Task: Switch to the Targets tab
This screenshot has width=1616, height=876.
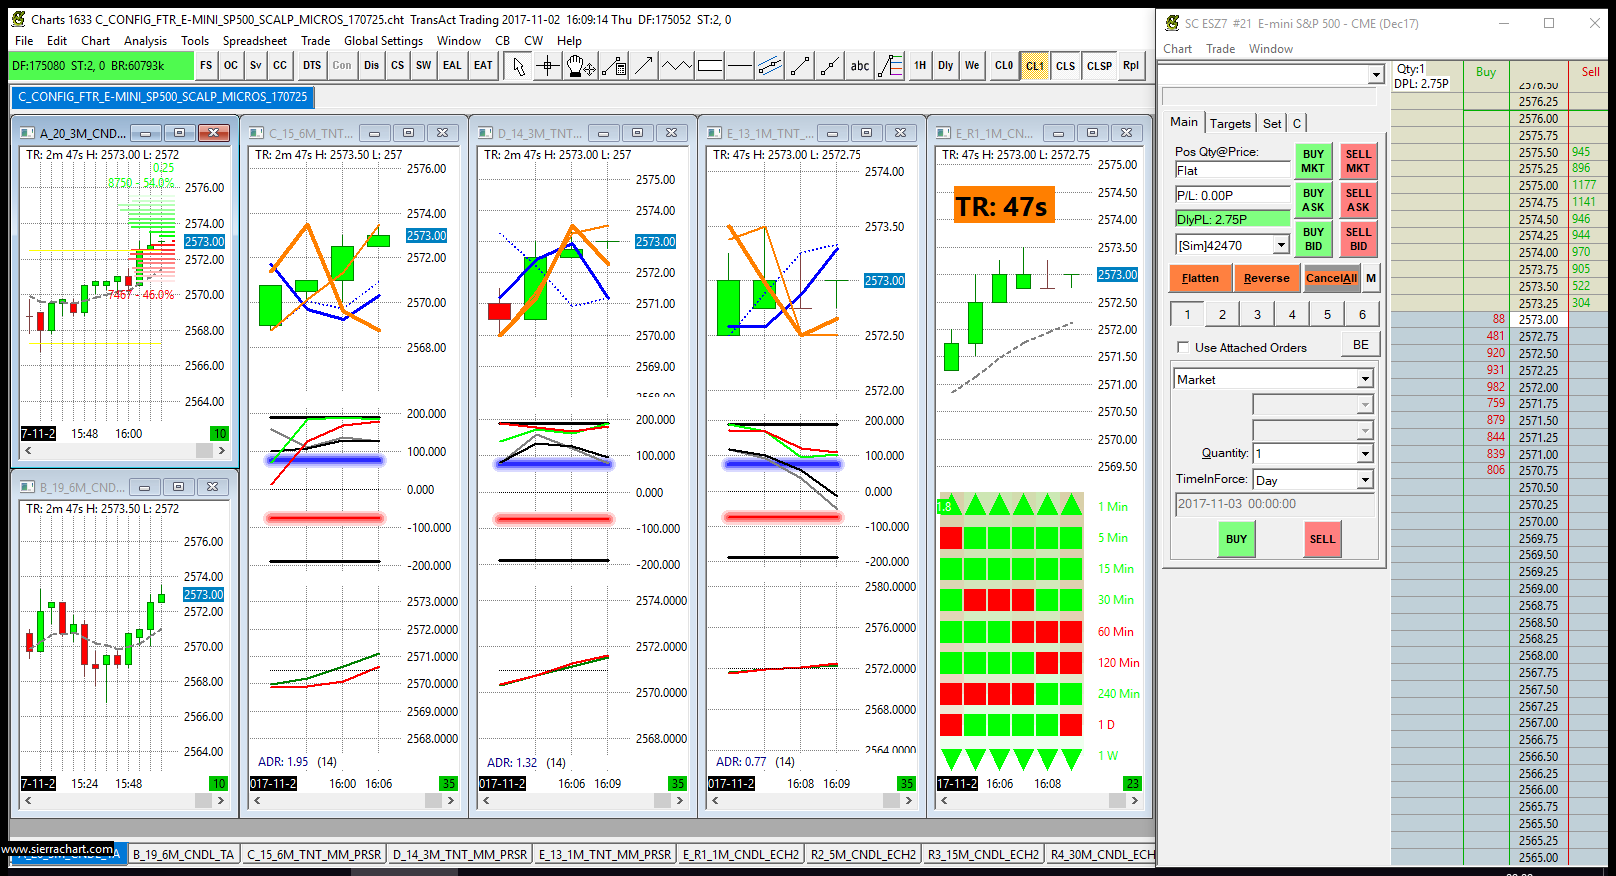Action: pos(1230,124)
